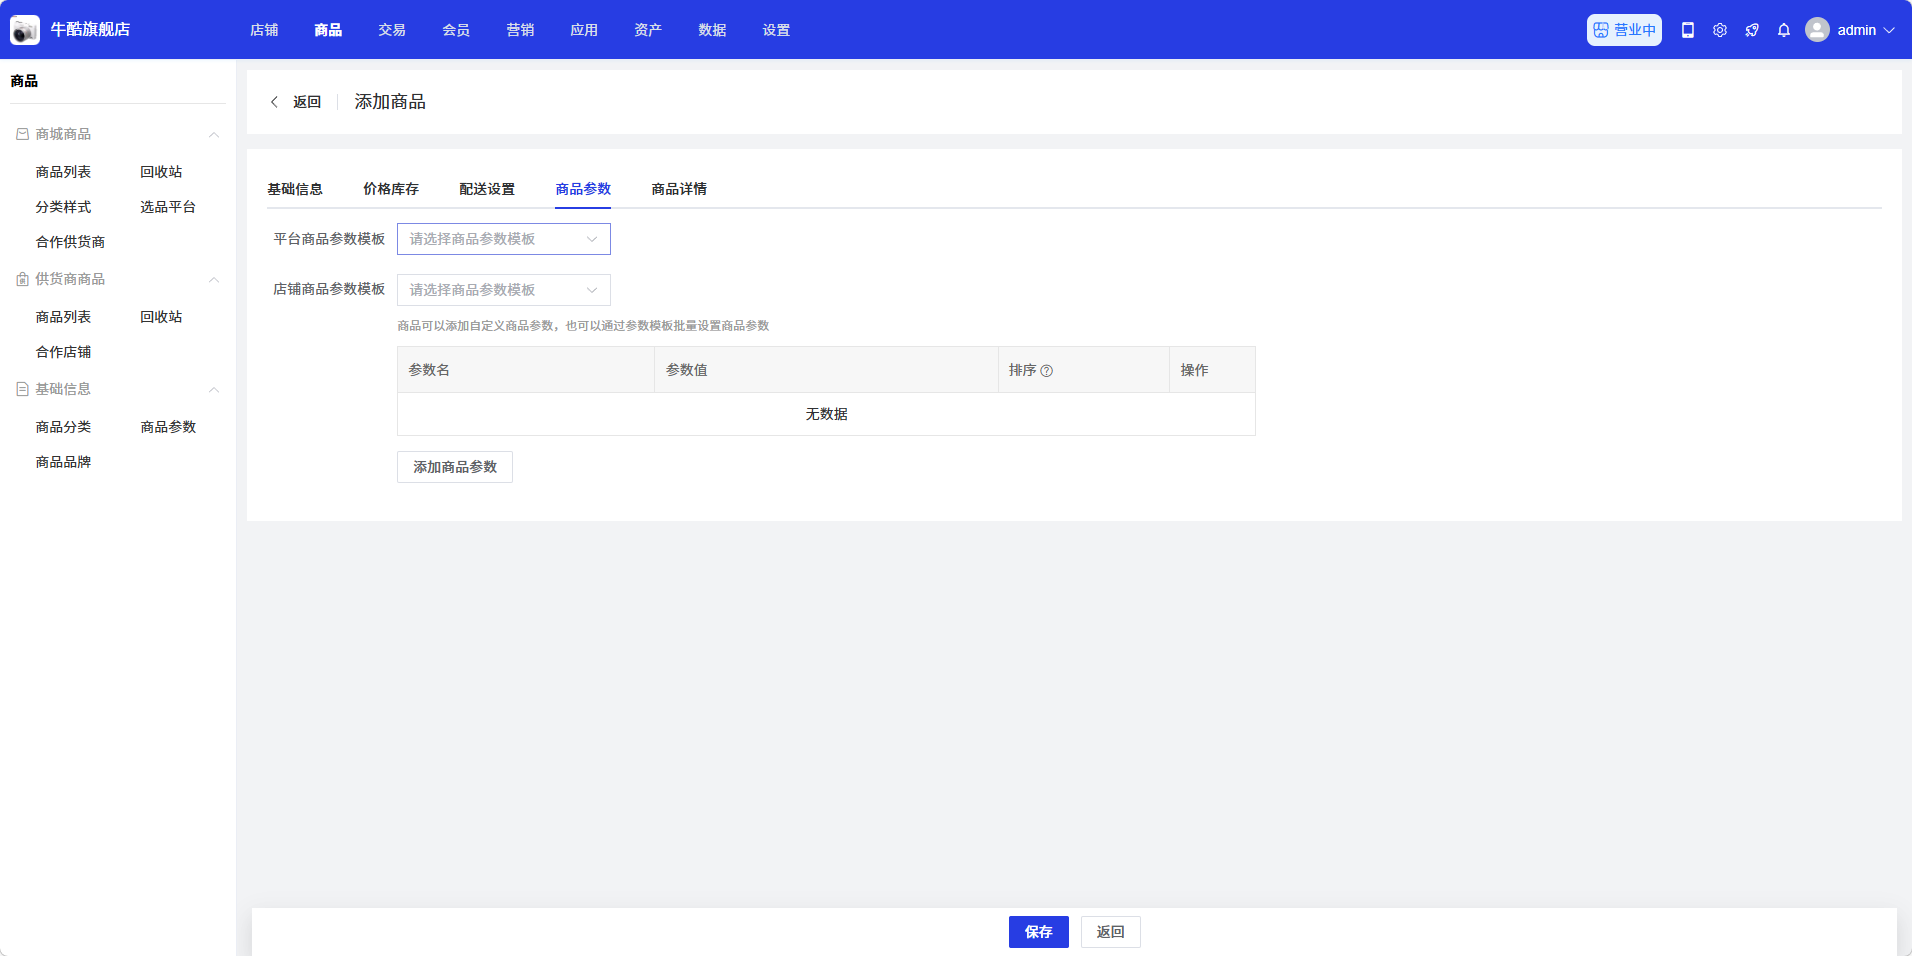Open settings via the gear icon
The image size is (1912, 956).
(x=1720, y=30)
